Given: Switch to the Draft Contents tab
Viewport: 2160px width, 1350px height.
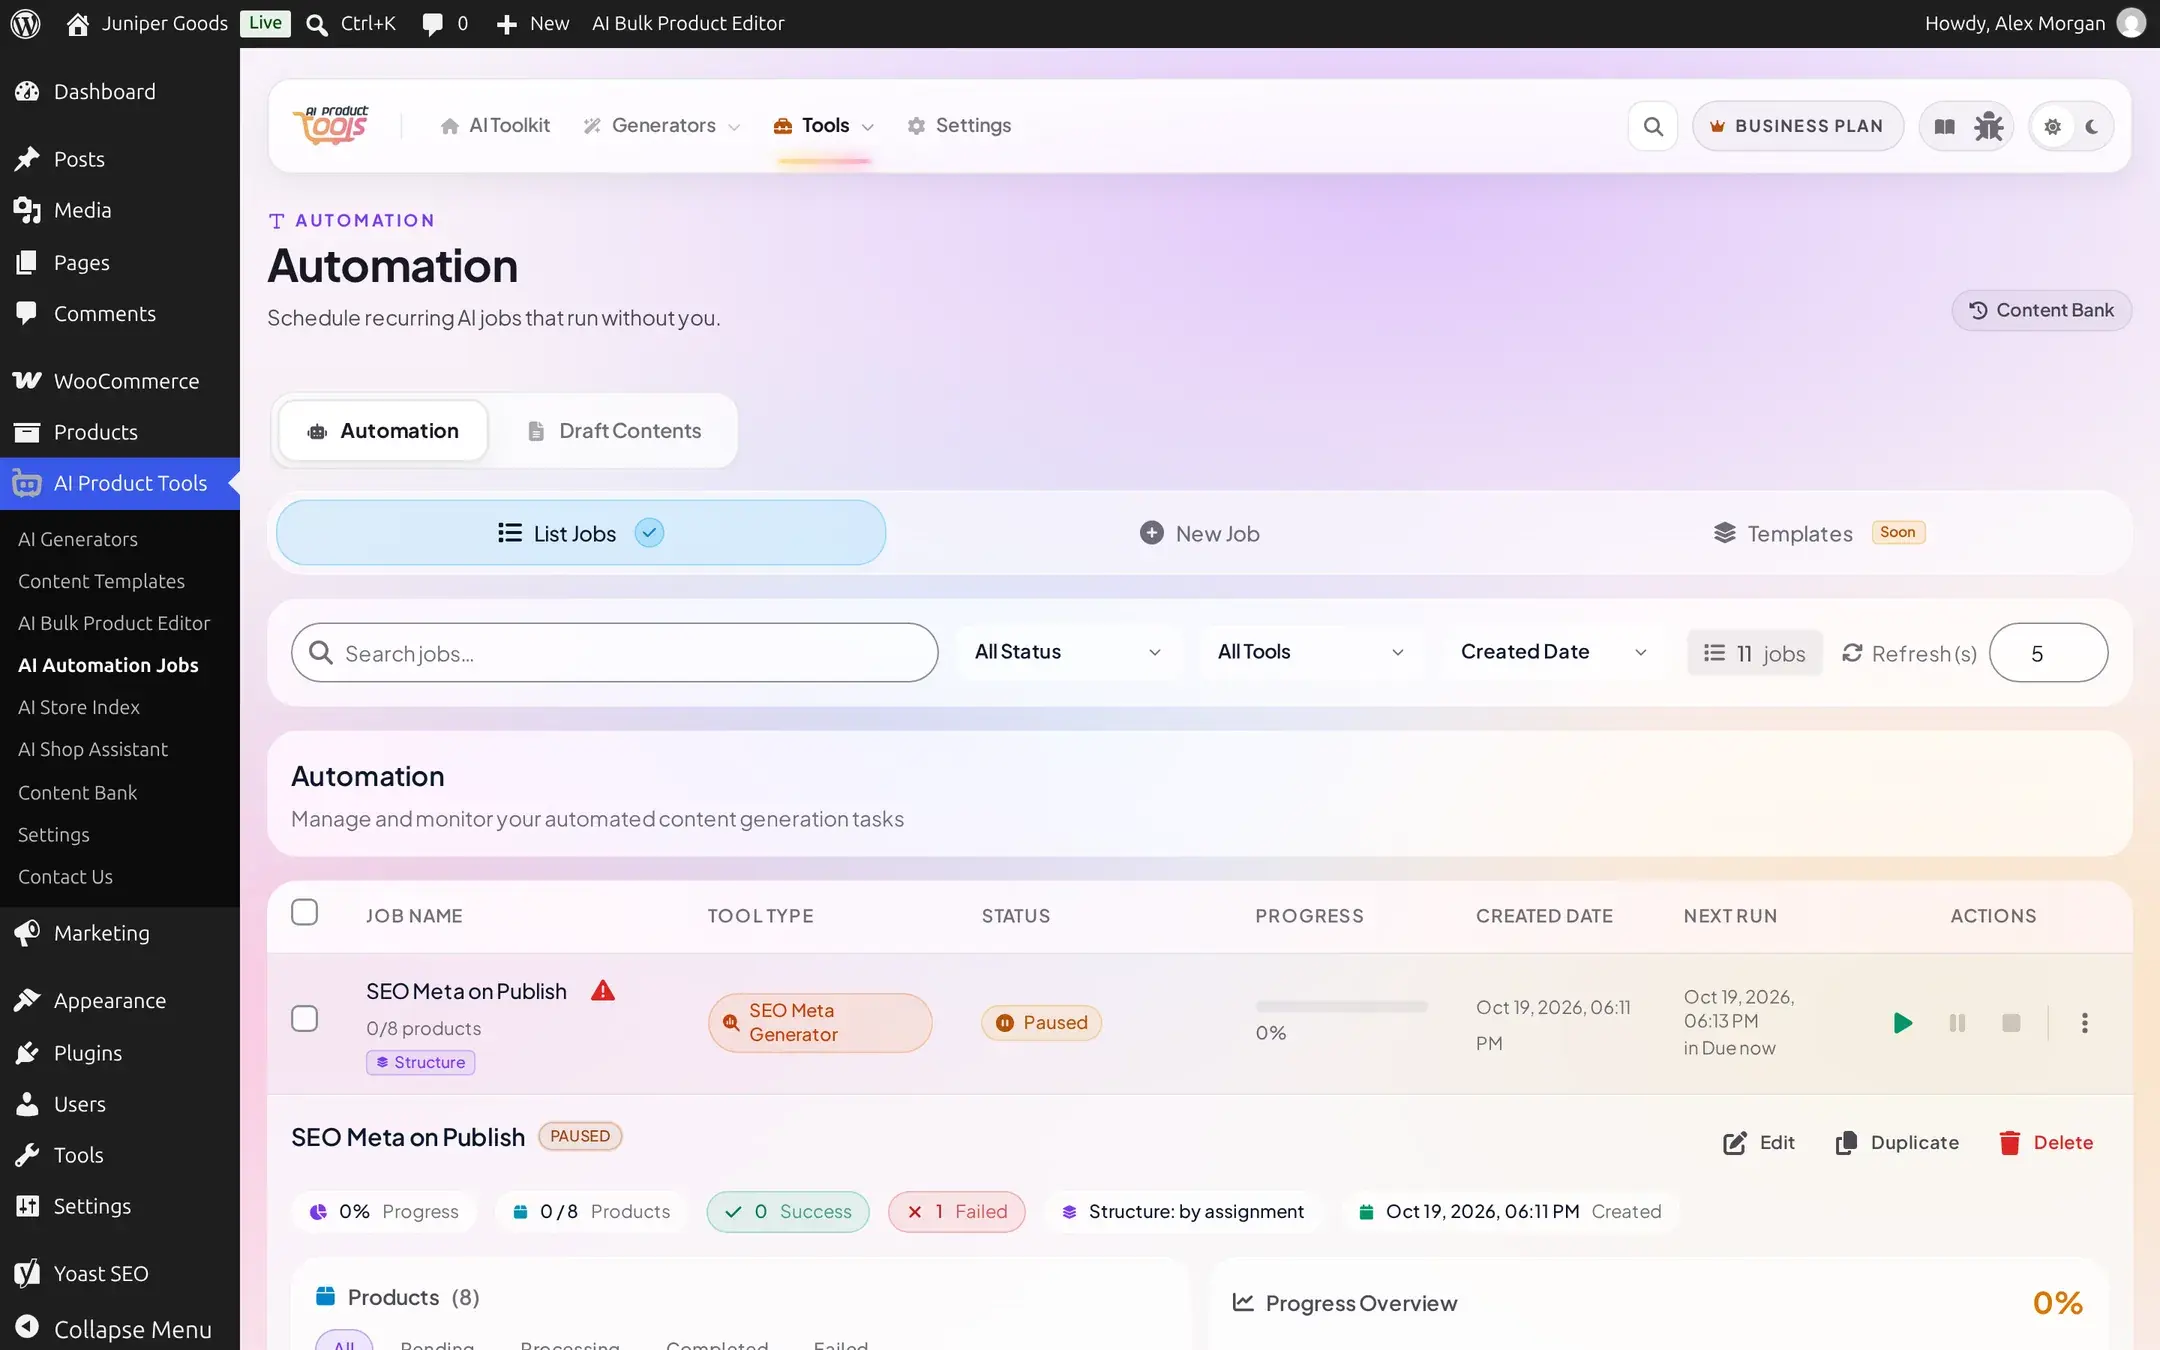Looking at the screenshot, I should coord(614,431).
